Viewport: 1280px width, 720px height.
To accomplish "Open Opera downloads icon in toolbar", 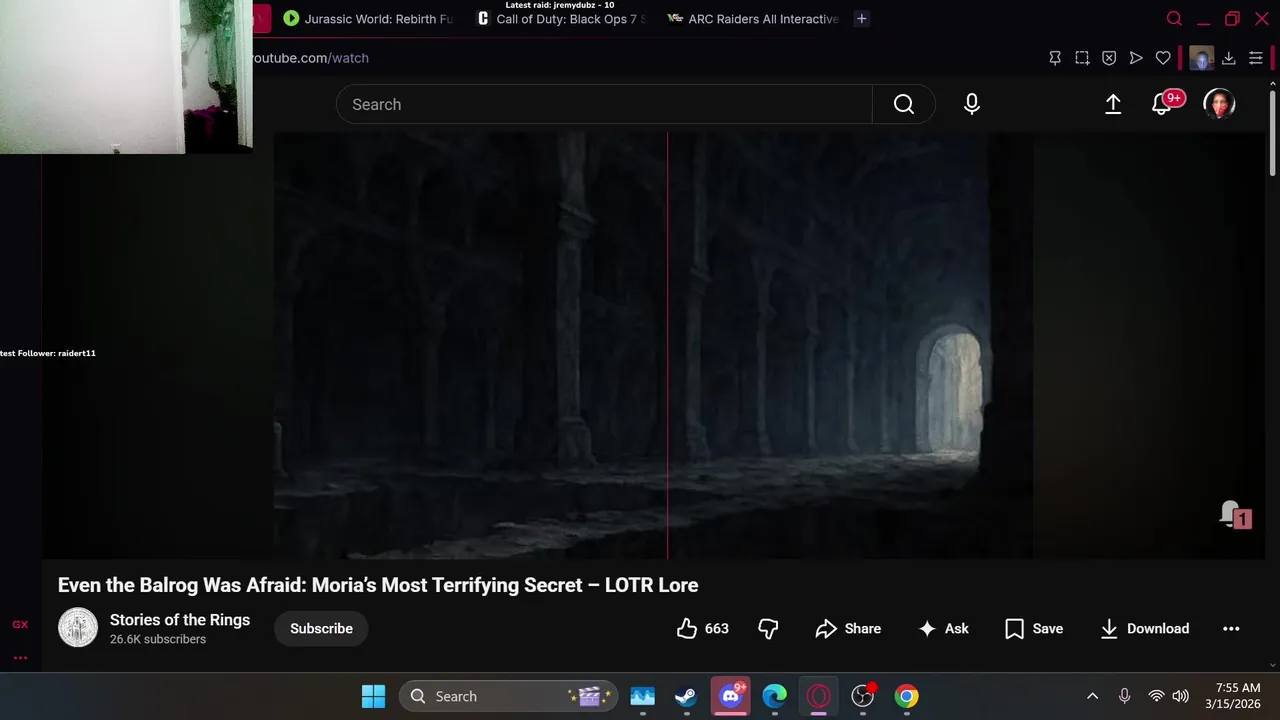I will click(x=1229, y=58).
